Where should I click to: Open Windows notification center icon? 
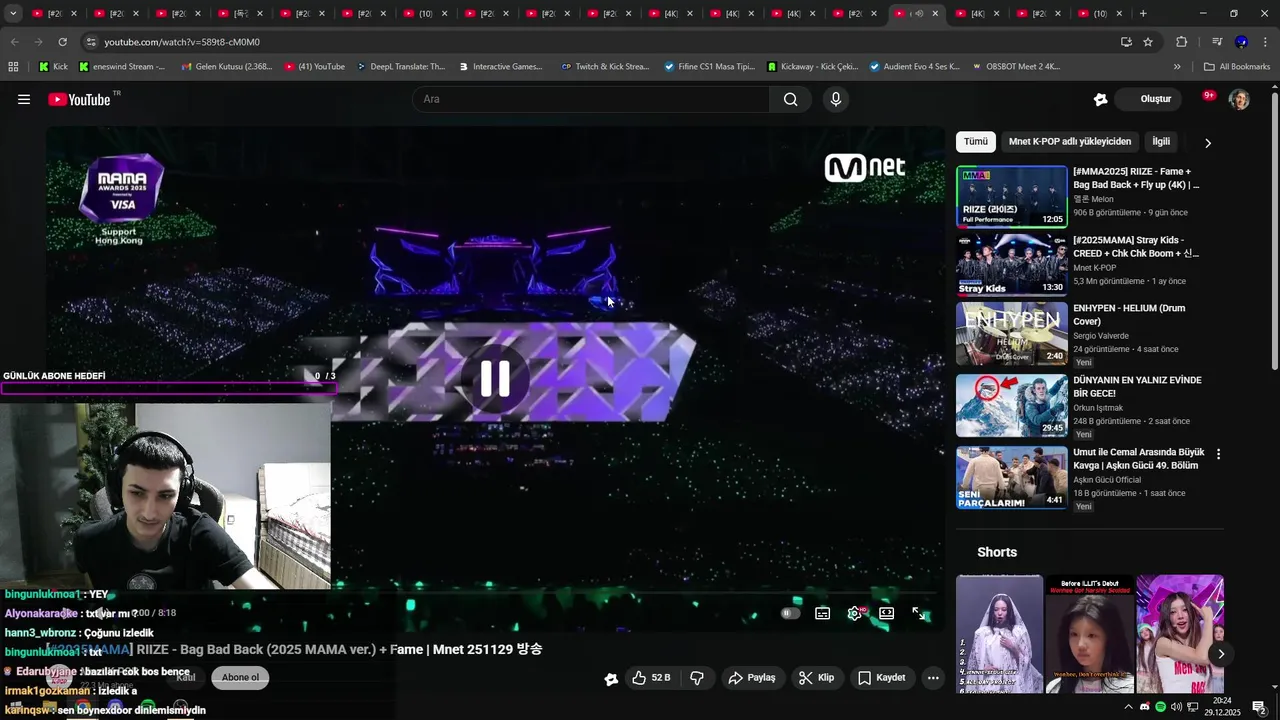(x=1259, y=707)
